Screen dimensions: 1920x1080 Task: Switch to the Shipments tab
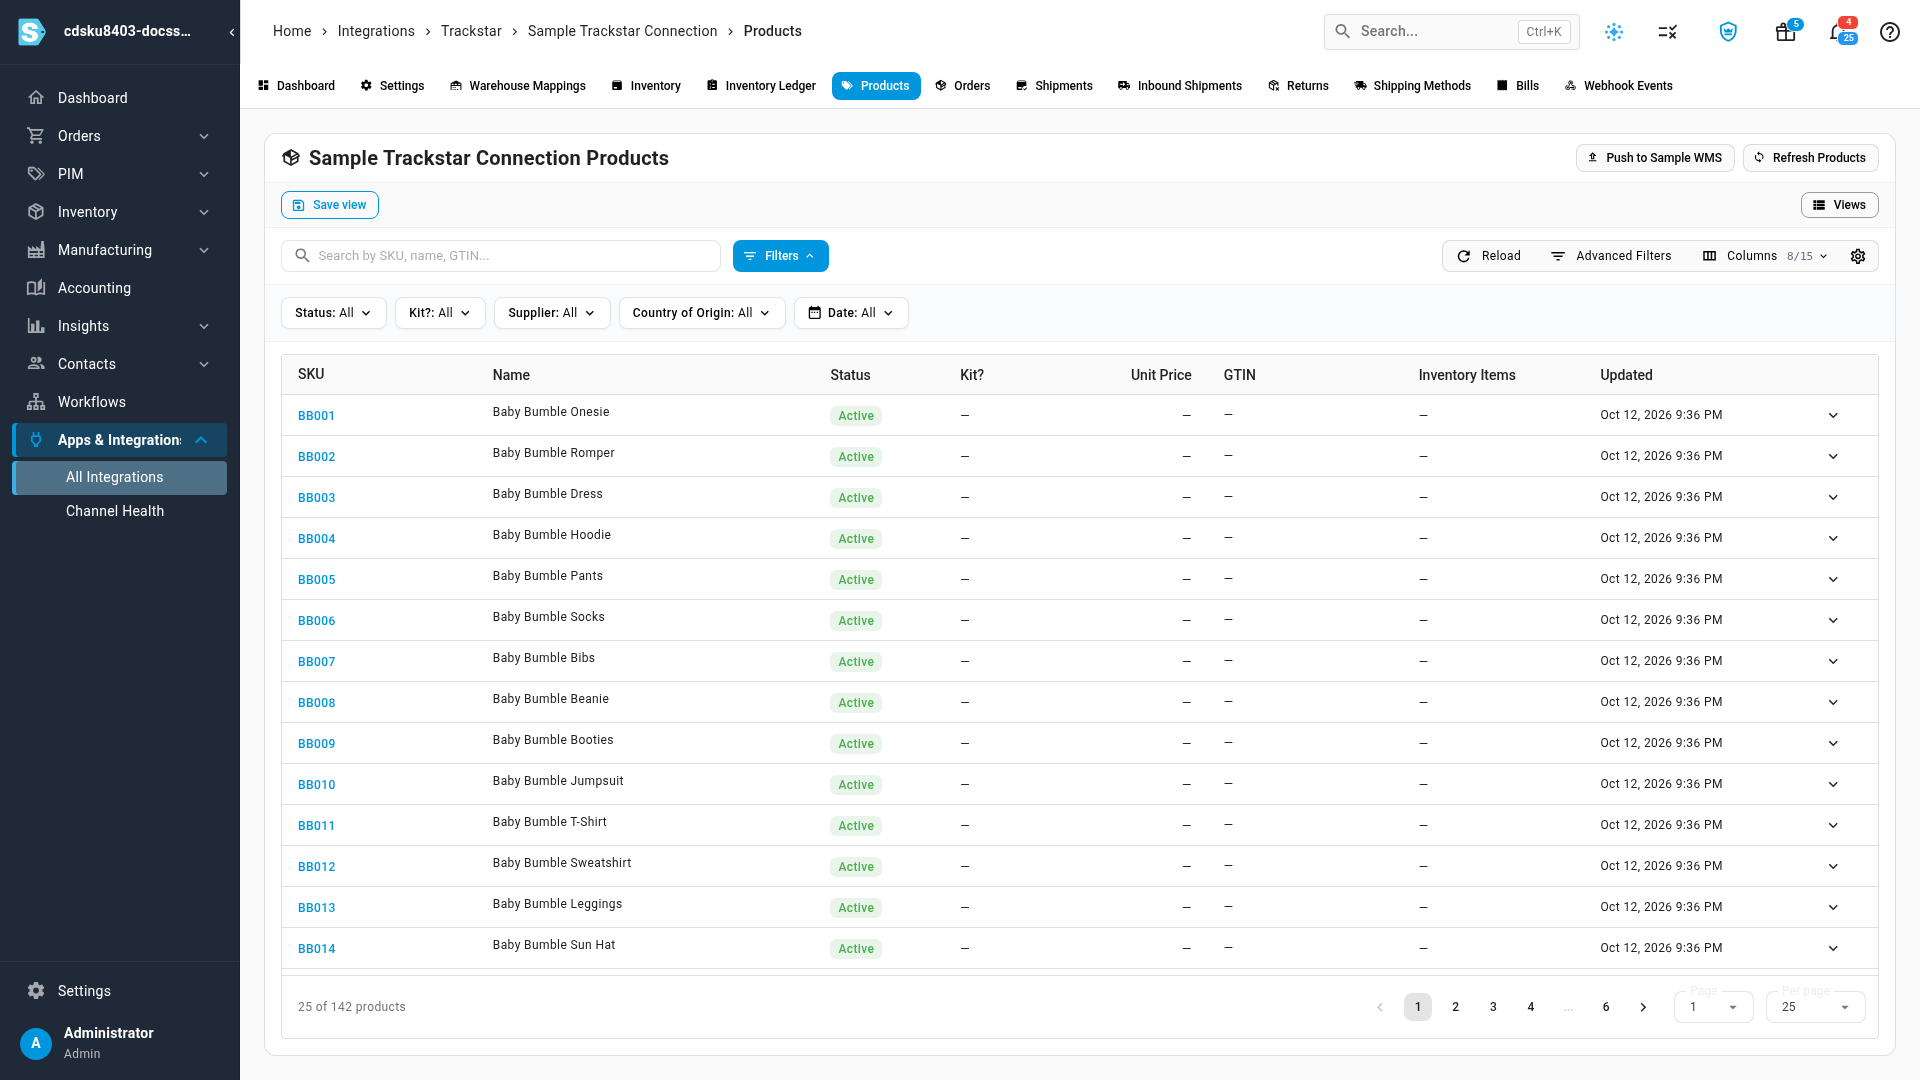[x=1054, y=86]
